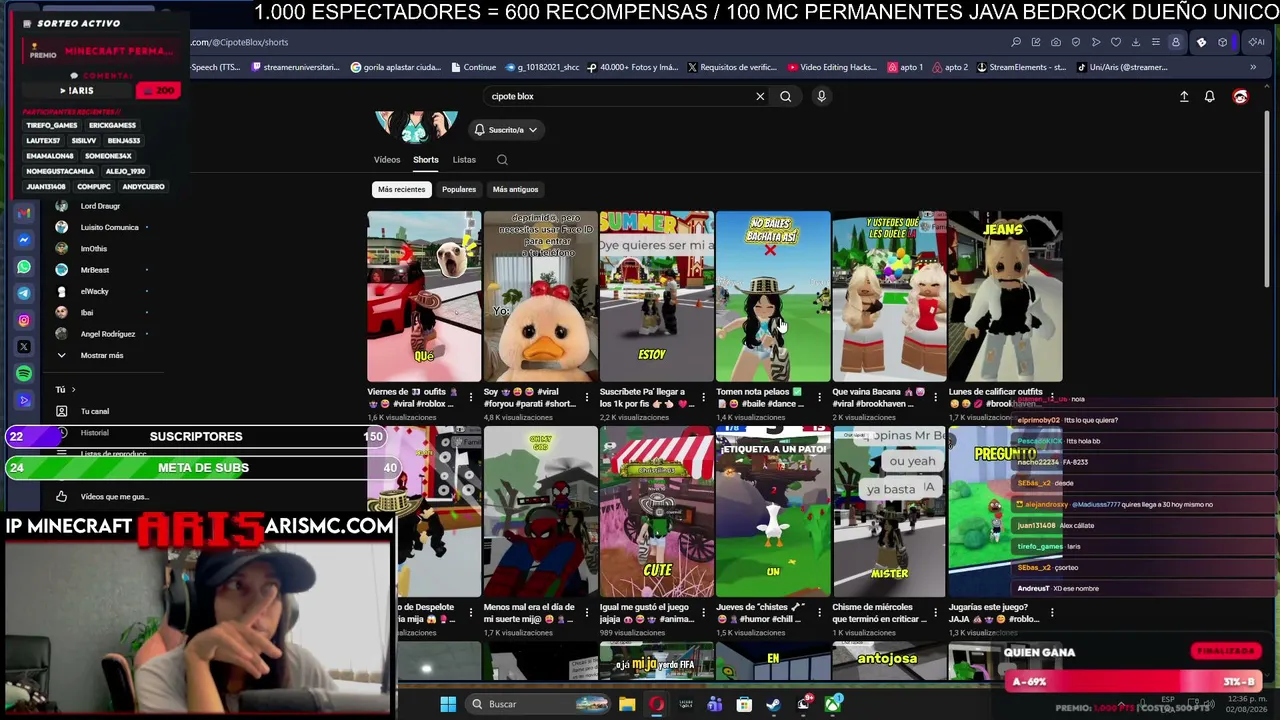
Task: Open Messenger in the browser sidebar
Action: click(25, 240)
